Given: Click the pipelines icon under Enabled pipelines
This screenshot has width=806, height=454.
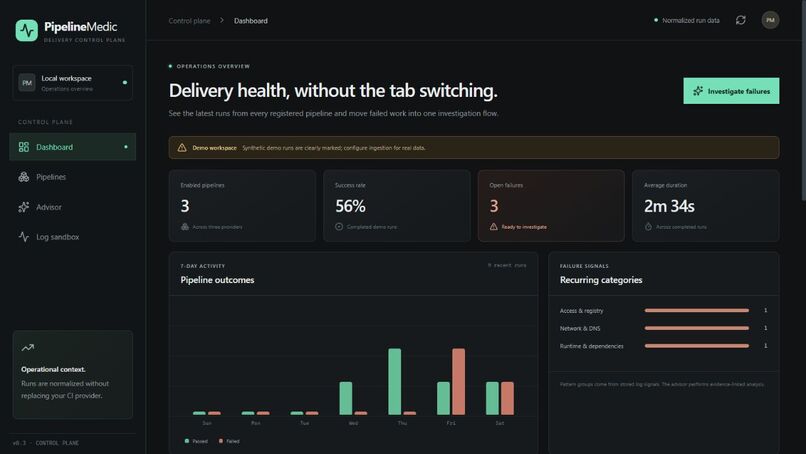Looking at the screenshot, I should 185,227.
